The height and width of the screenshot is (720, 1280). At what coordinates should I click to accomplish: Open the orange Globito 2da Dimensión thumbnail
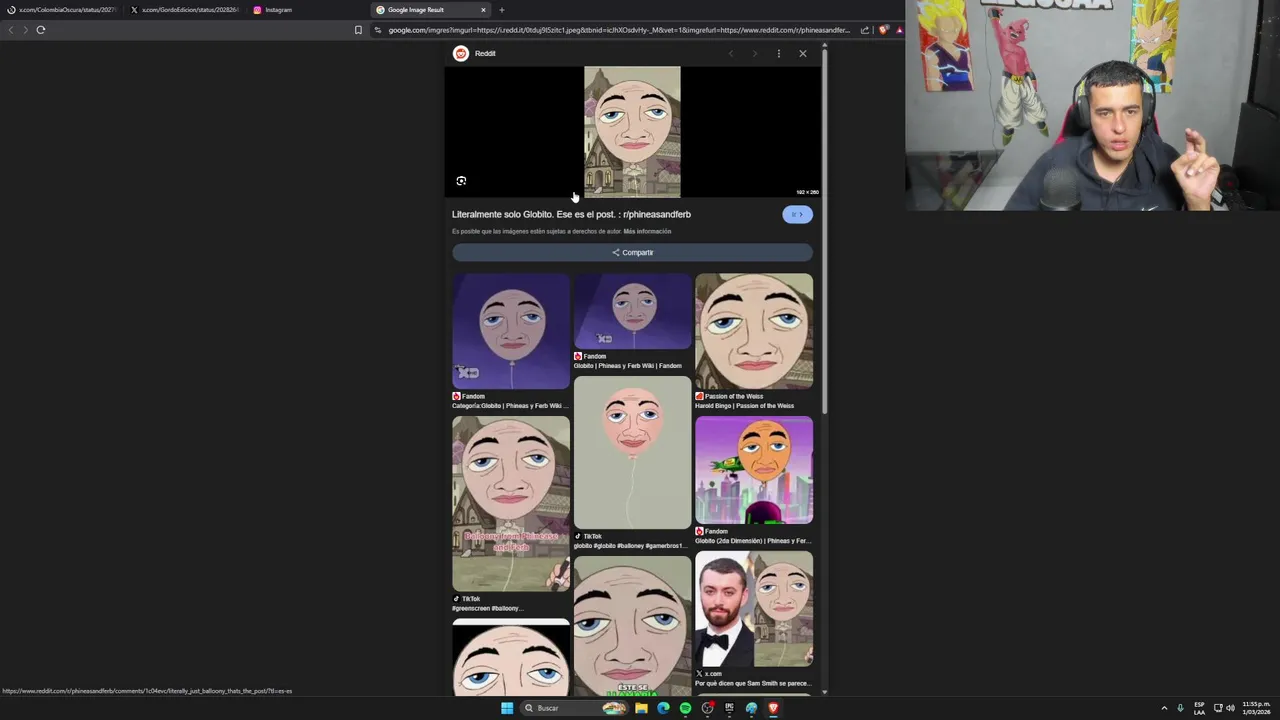pos(754,470)
